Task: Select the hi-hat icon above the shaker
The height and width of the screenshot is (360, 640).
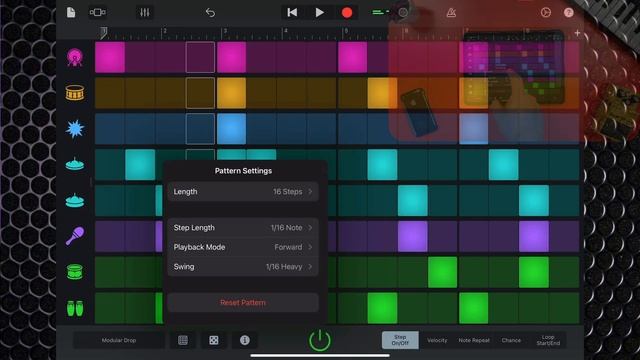Action: (75, 200)
